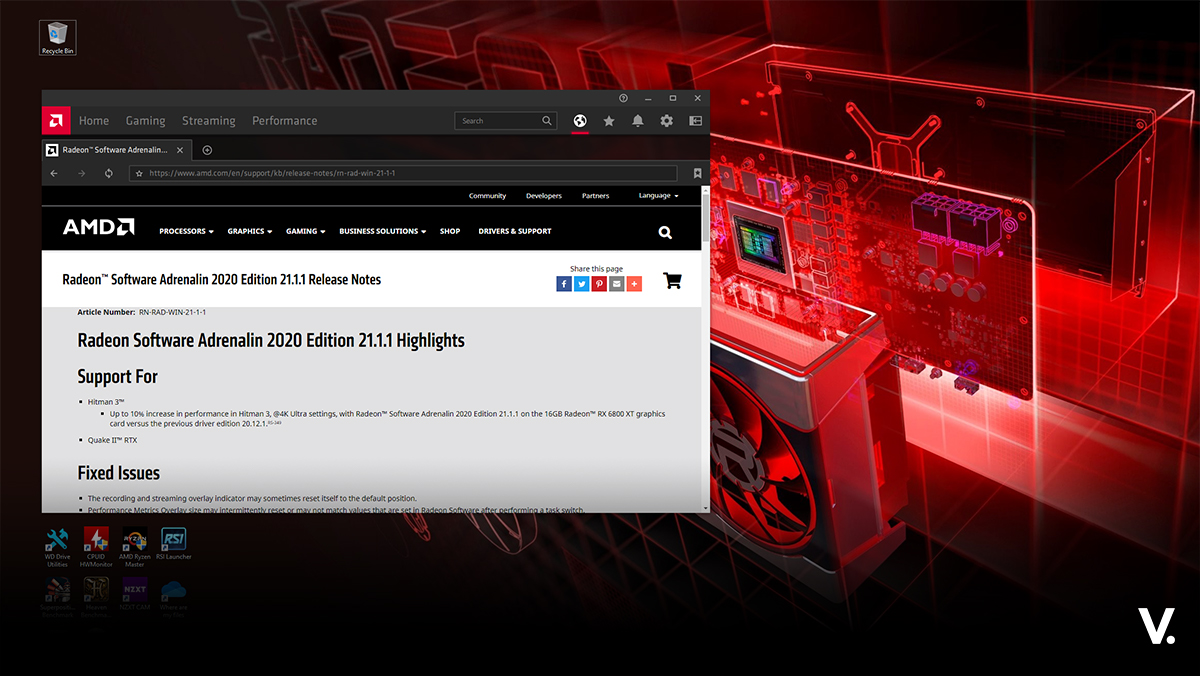Reload the release notes page

click(x=108, y=173)
